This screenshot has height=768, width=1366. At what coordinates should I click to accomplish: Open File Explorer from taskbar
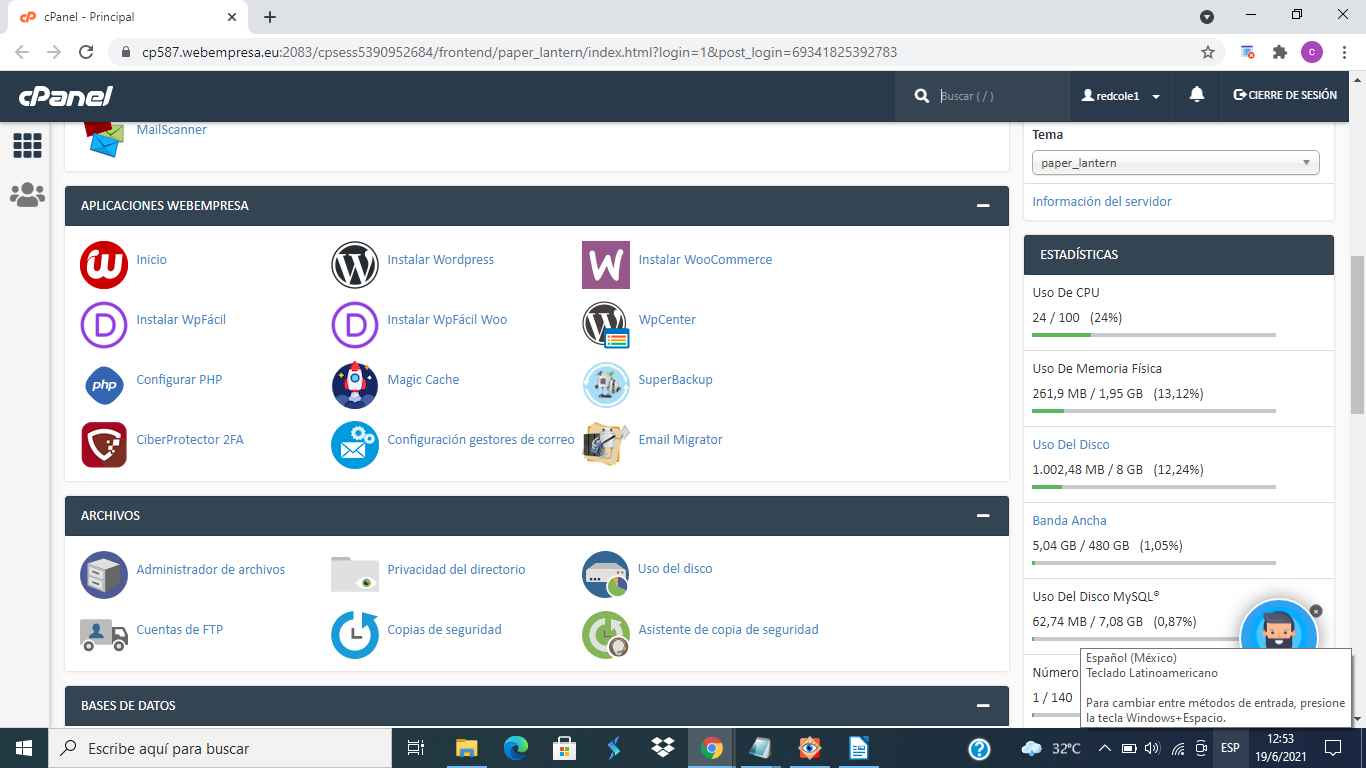click(466, 748)
